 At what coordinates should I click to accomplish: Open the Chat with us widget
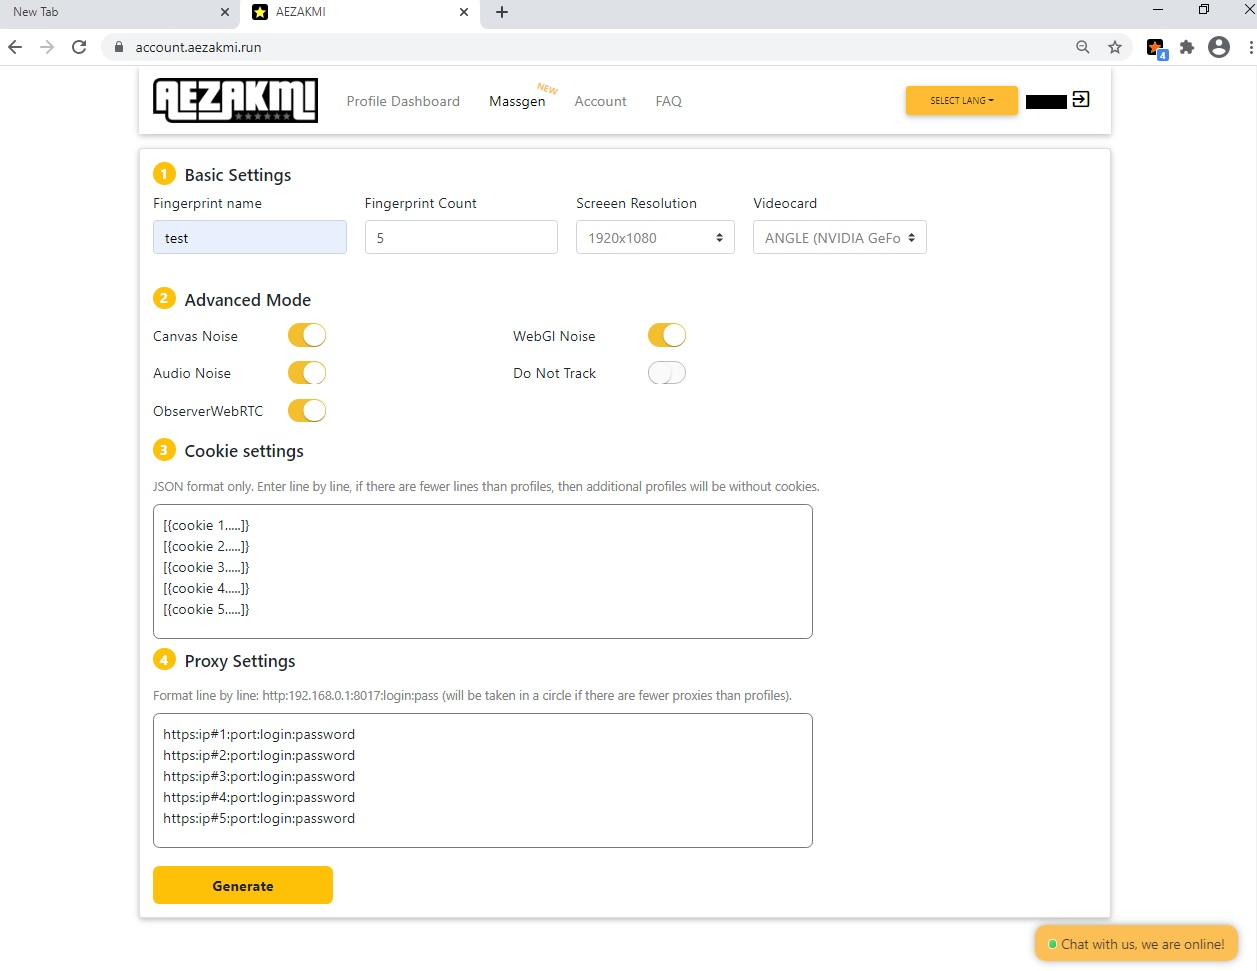(1136, 943)
